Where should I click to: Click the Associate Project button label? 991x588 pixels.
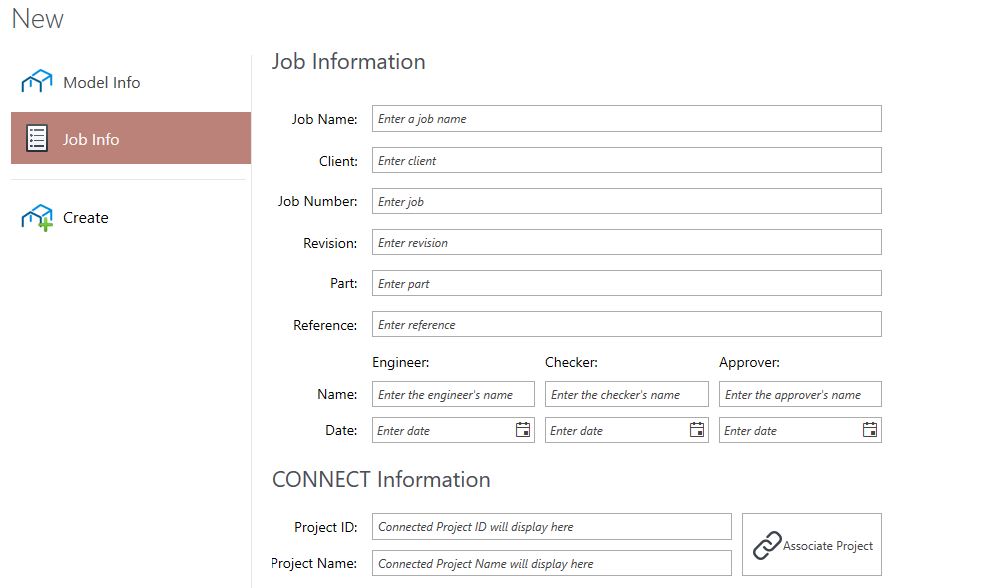(827, 546)
